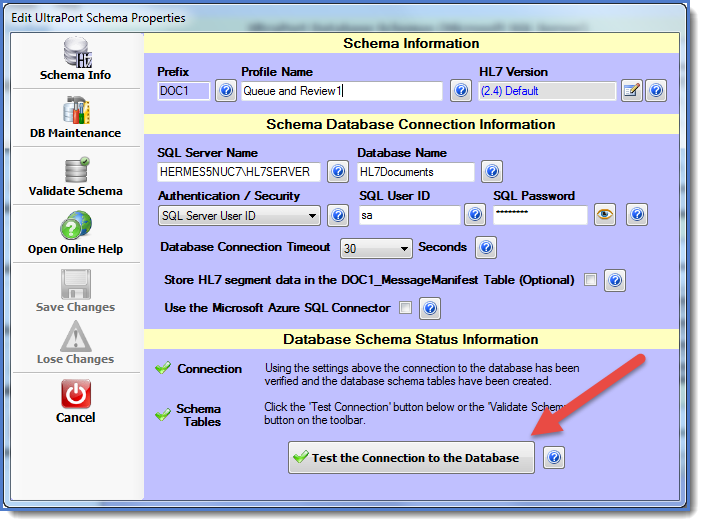Viewport: 705px width, 526px height.
Task: Click the Schema Tables status checkmark
Action: point(163,414)
